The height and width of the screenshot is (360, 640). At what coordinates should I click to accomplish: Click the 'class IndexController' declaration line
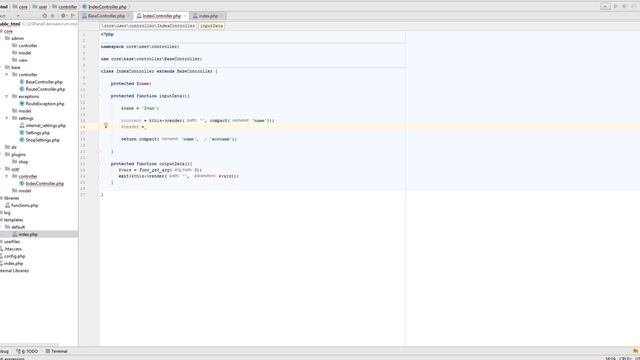coord(159,71)
